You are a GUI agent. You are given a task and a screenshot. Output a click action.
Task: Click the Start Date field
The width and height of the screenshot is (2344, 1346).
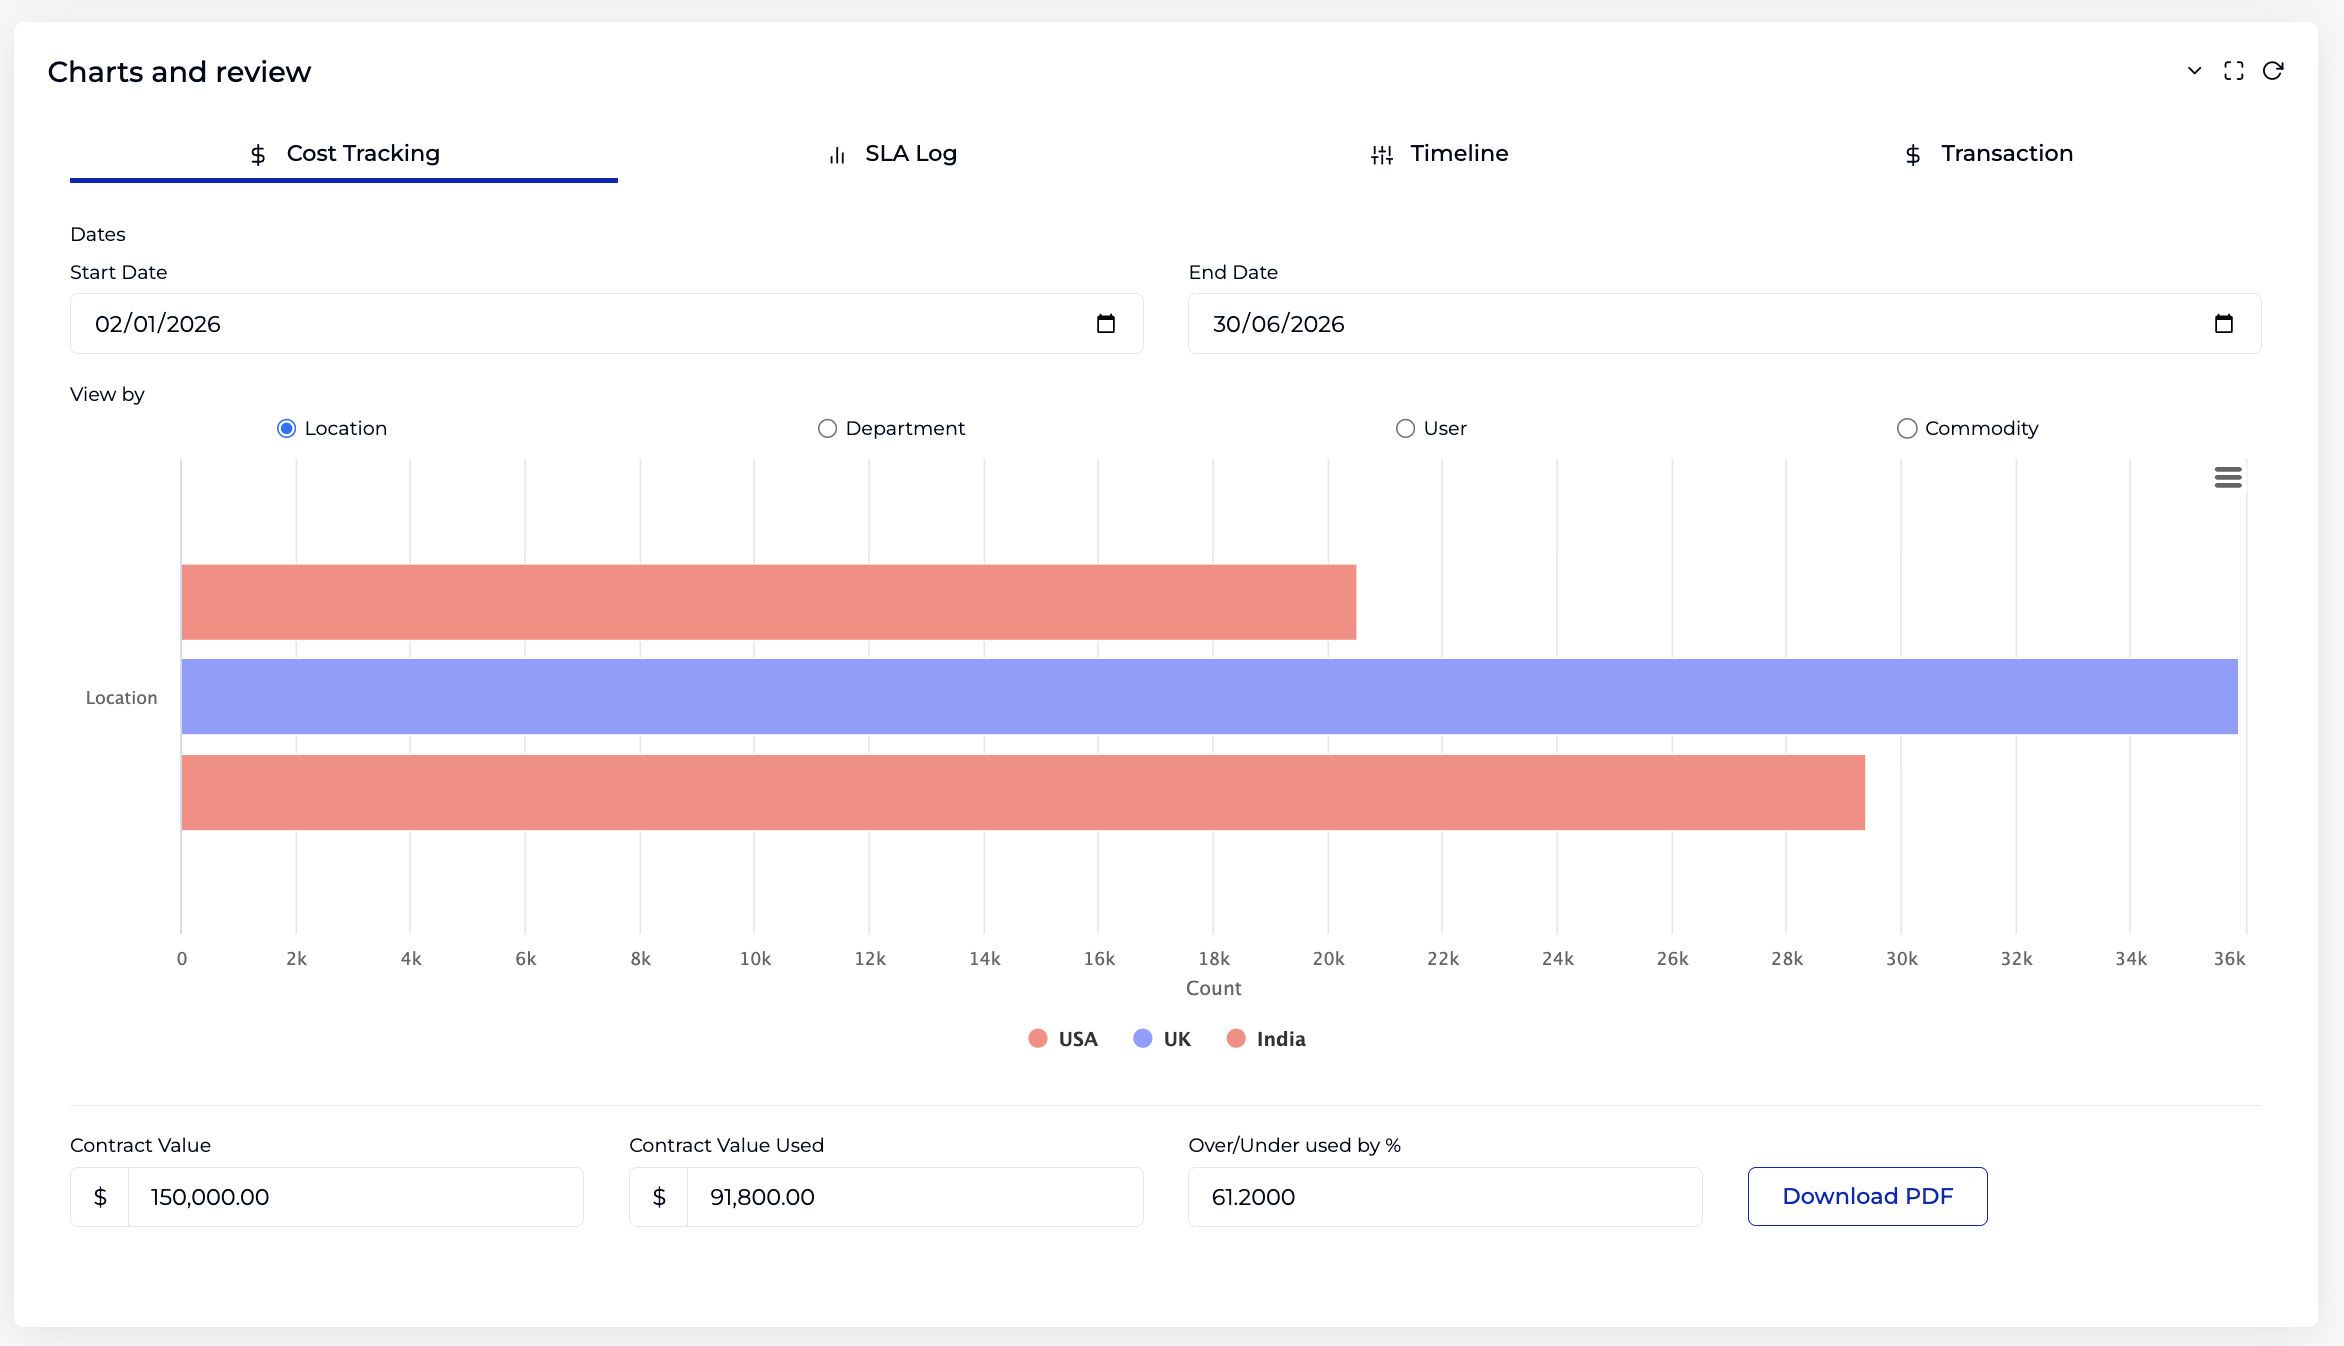pos(607,324)
